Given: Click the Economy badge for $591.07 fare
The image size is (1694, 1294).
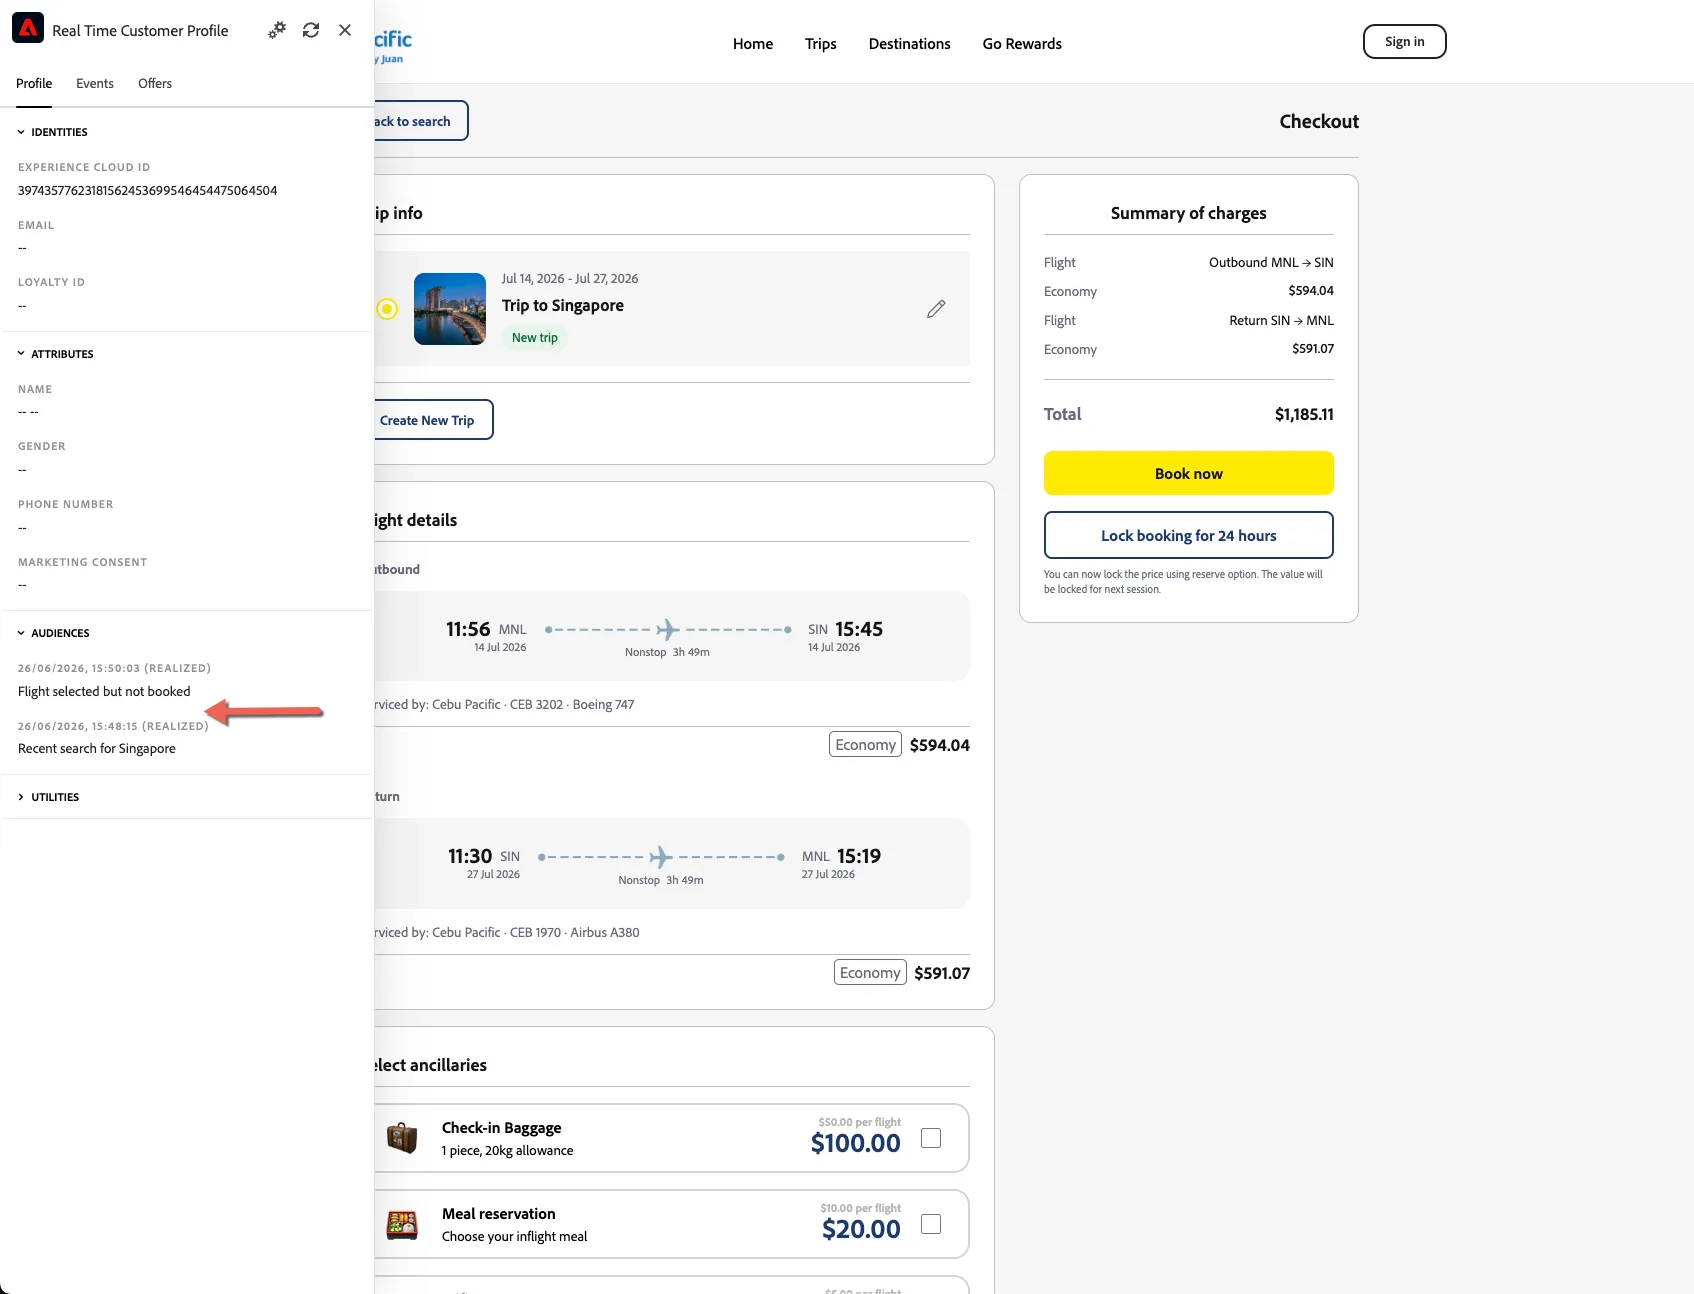Looking at the screenshot, I should 870,973.
